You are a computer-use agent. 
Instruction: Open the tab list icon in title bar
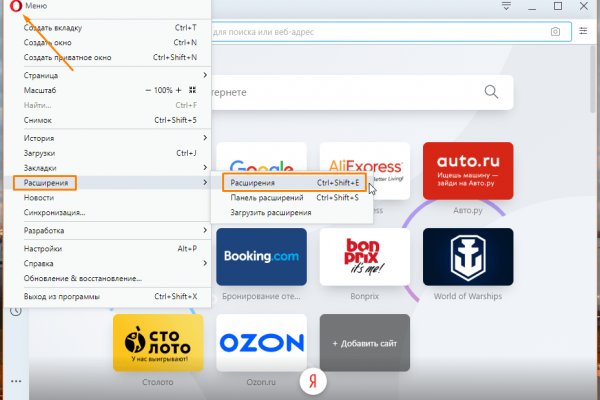point(506,7)
